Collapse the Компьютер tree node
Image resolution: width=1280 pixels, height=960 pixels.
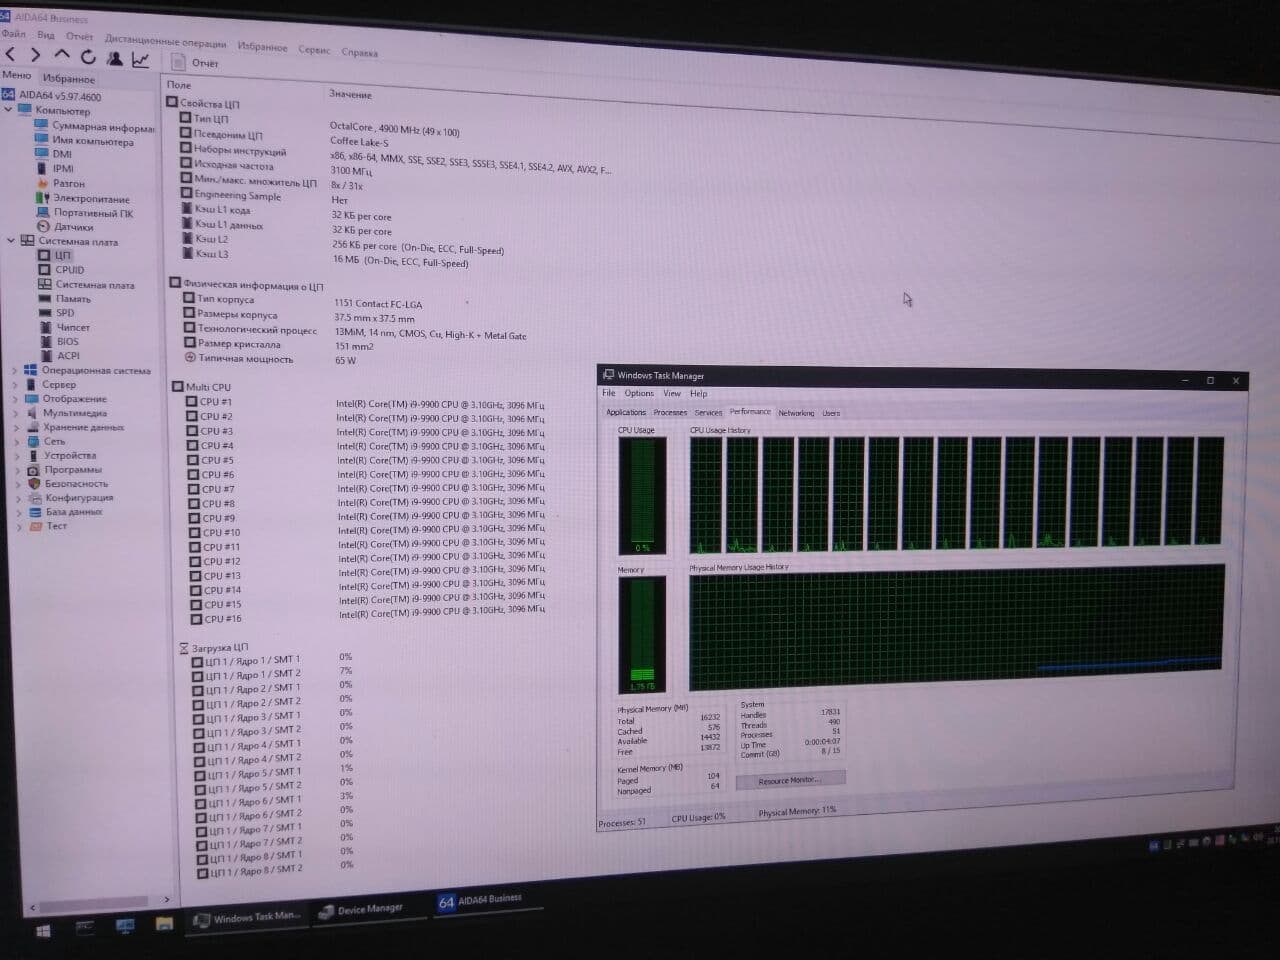9,109
